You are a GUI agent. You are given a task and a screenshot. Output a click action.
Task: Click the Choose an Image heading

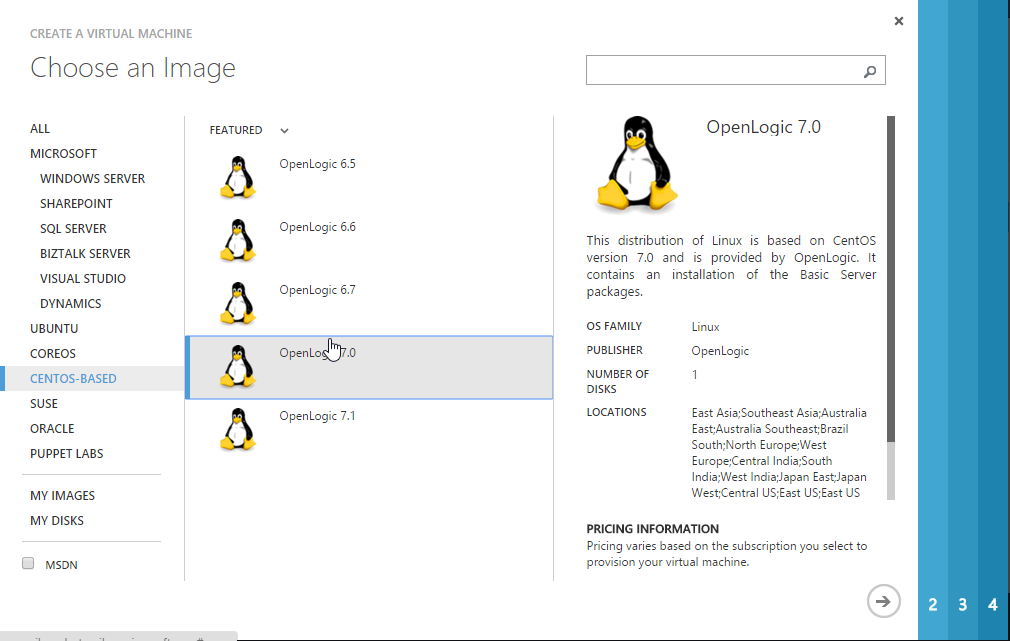(133, 68)
